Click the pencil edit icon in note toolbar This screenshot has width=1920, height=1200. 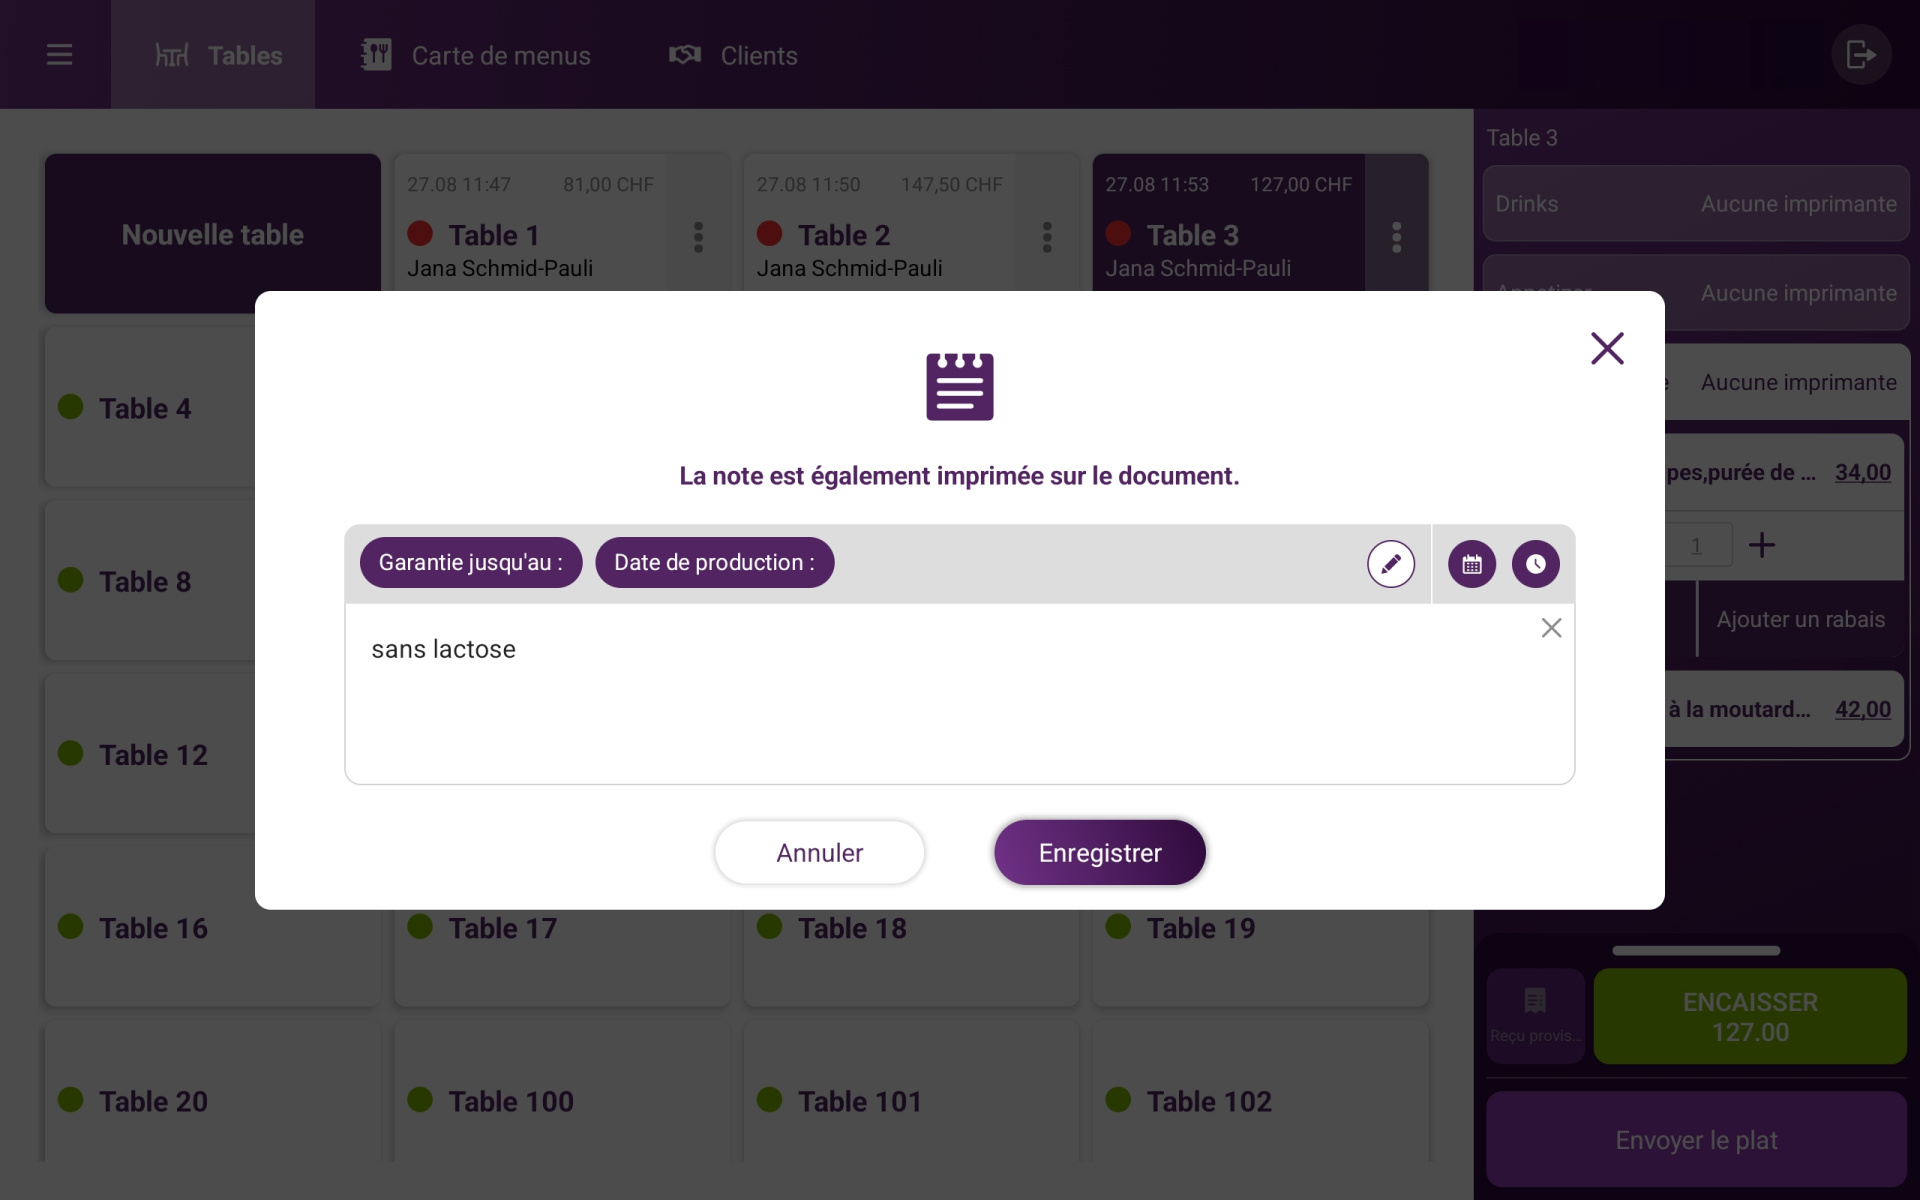click(1390, 564)
